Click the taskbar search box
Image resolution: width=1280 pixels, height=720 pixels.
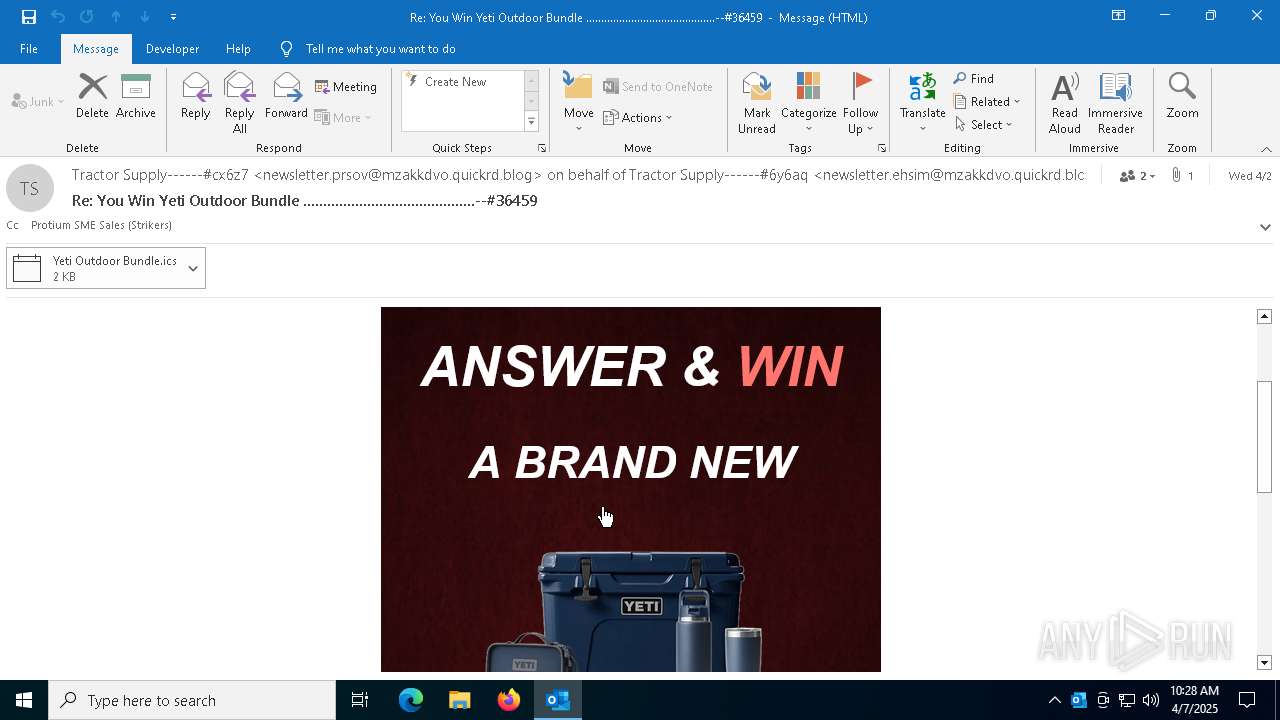pyautogui.click(x=192, y=700)
